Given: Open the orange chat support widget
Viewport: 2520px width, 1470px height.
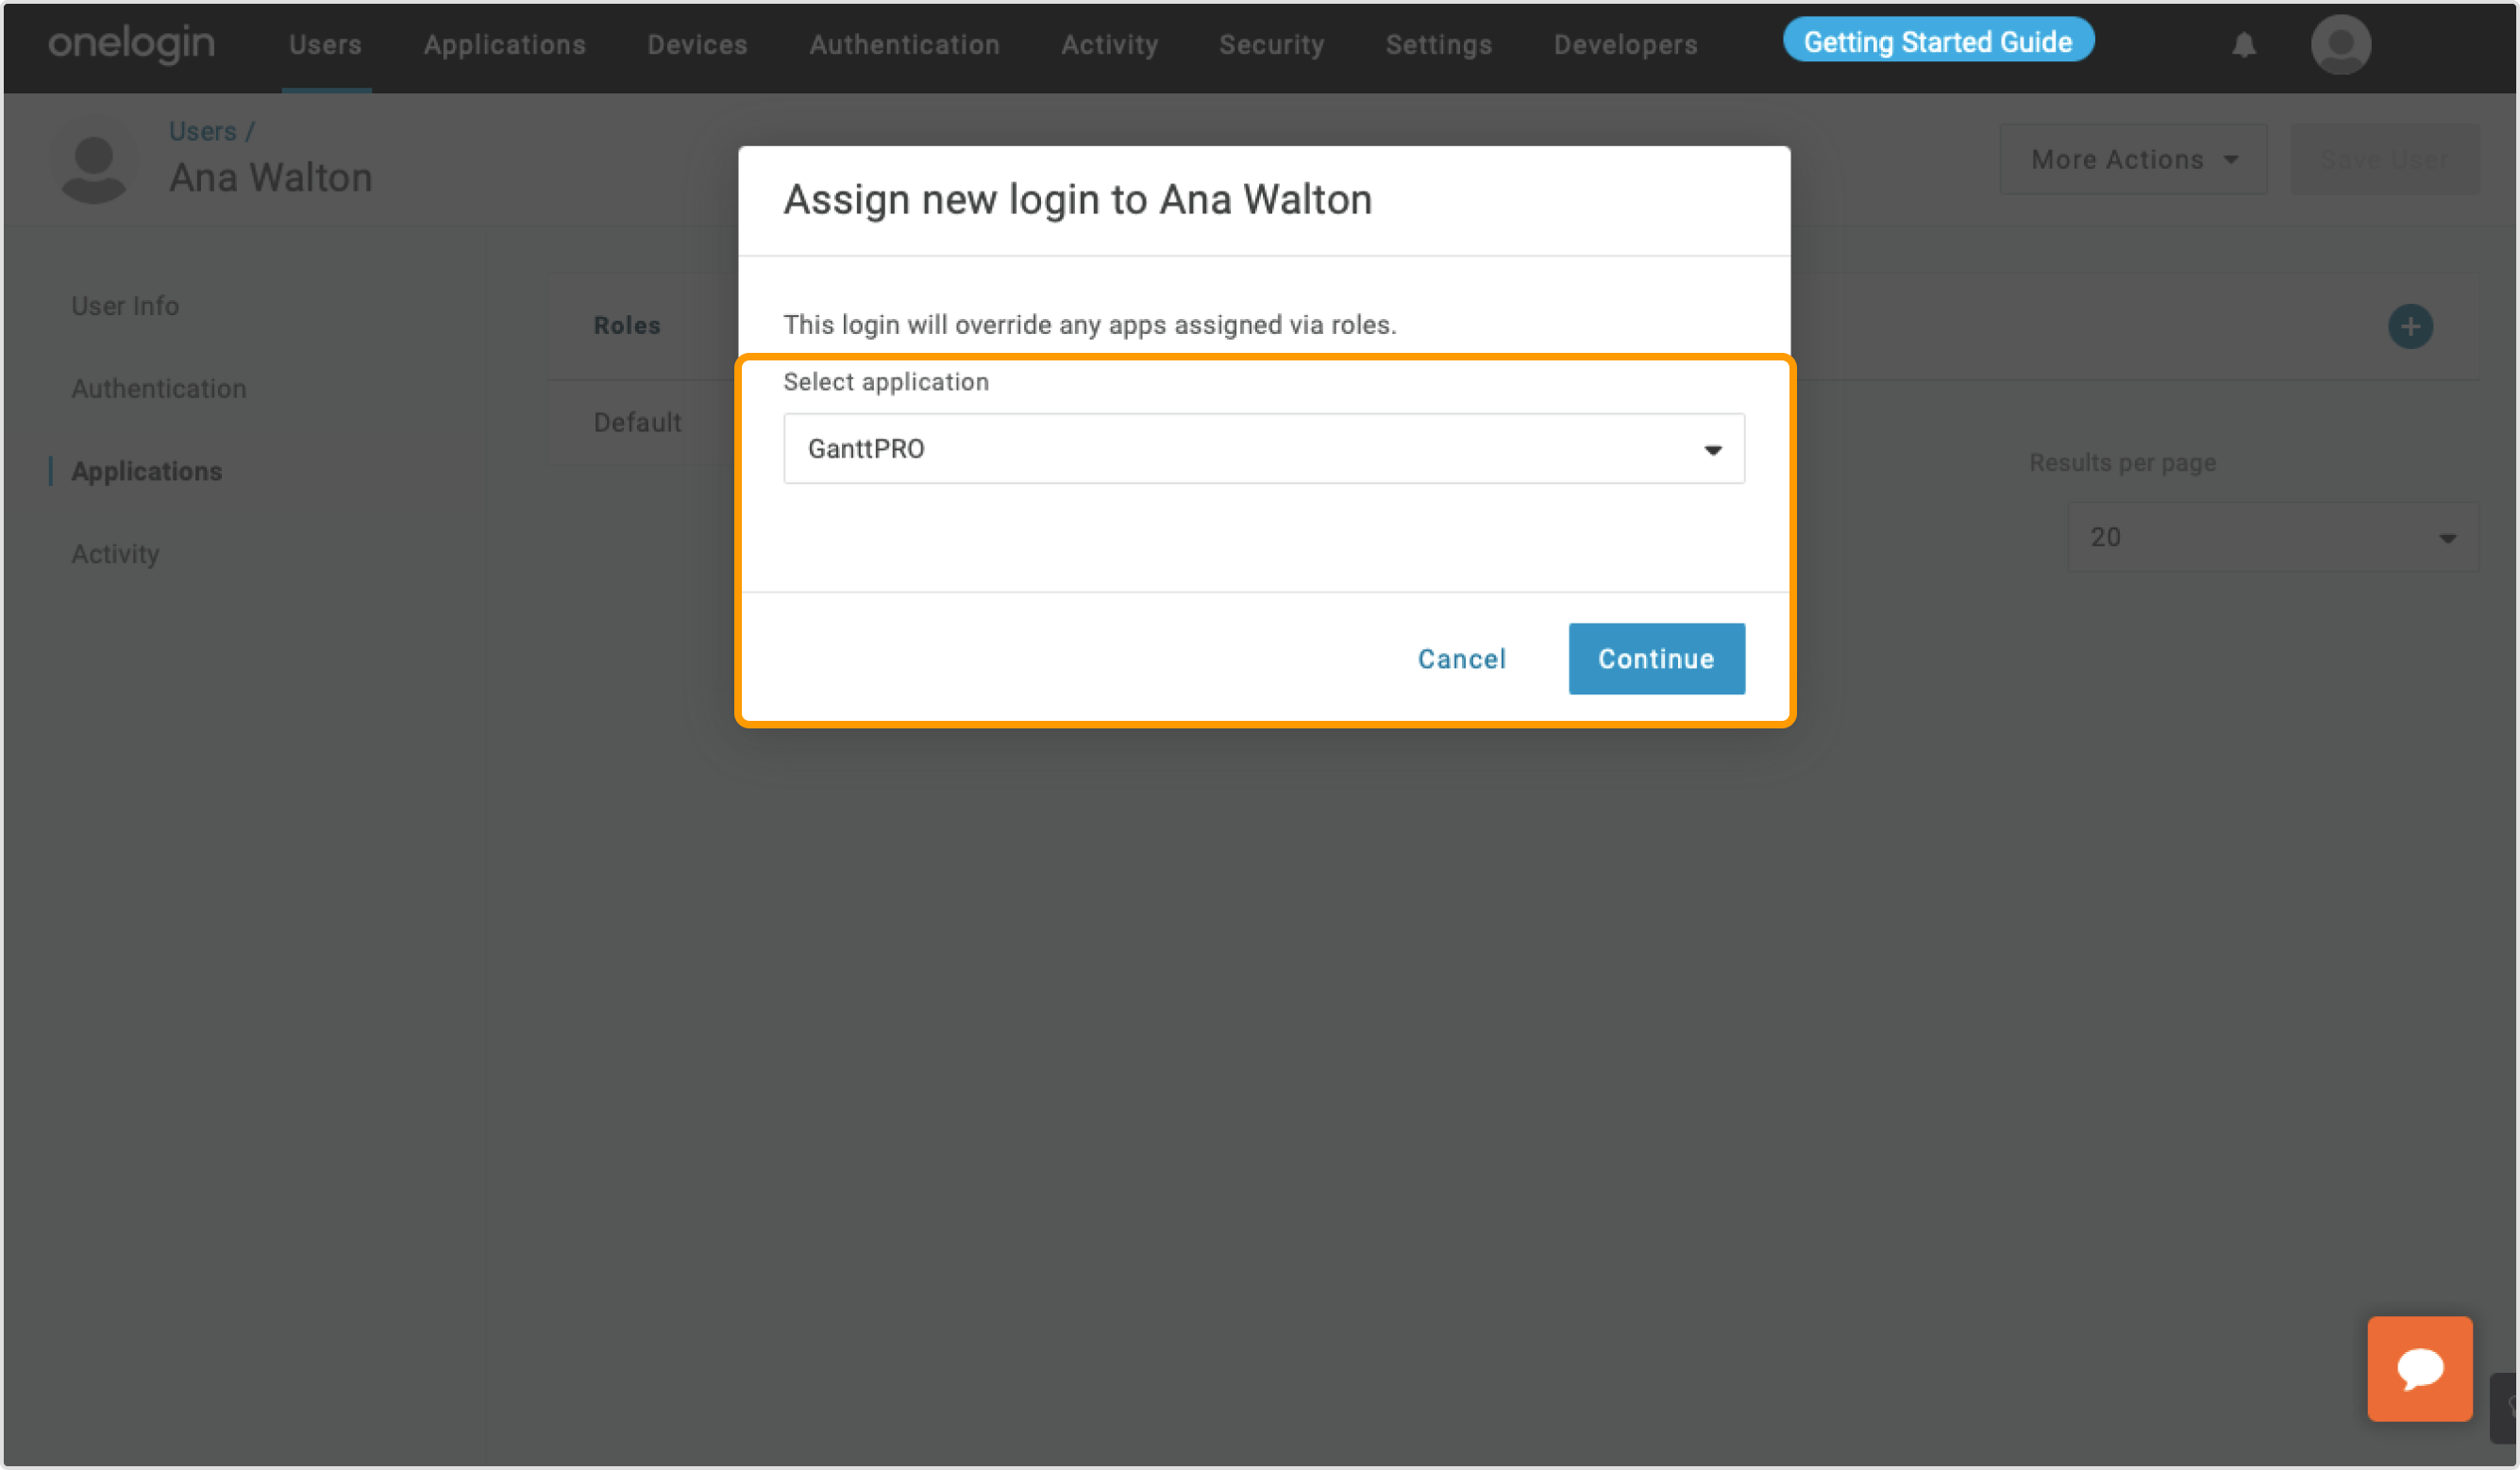Looking at the screenshot, I should (x=2420, y=1368).
